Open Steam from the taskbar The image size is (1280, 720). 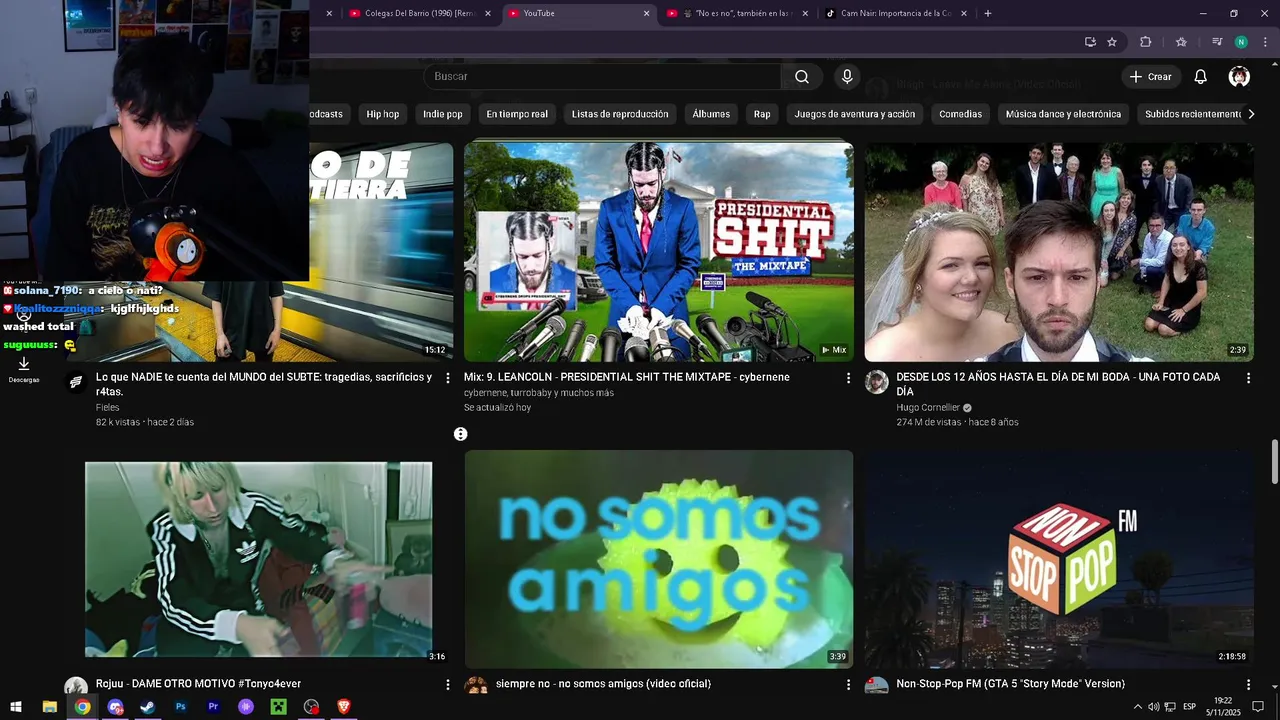click(147, 707)
